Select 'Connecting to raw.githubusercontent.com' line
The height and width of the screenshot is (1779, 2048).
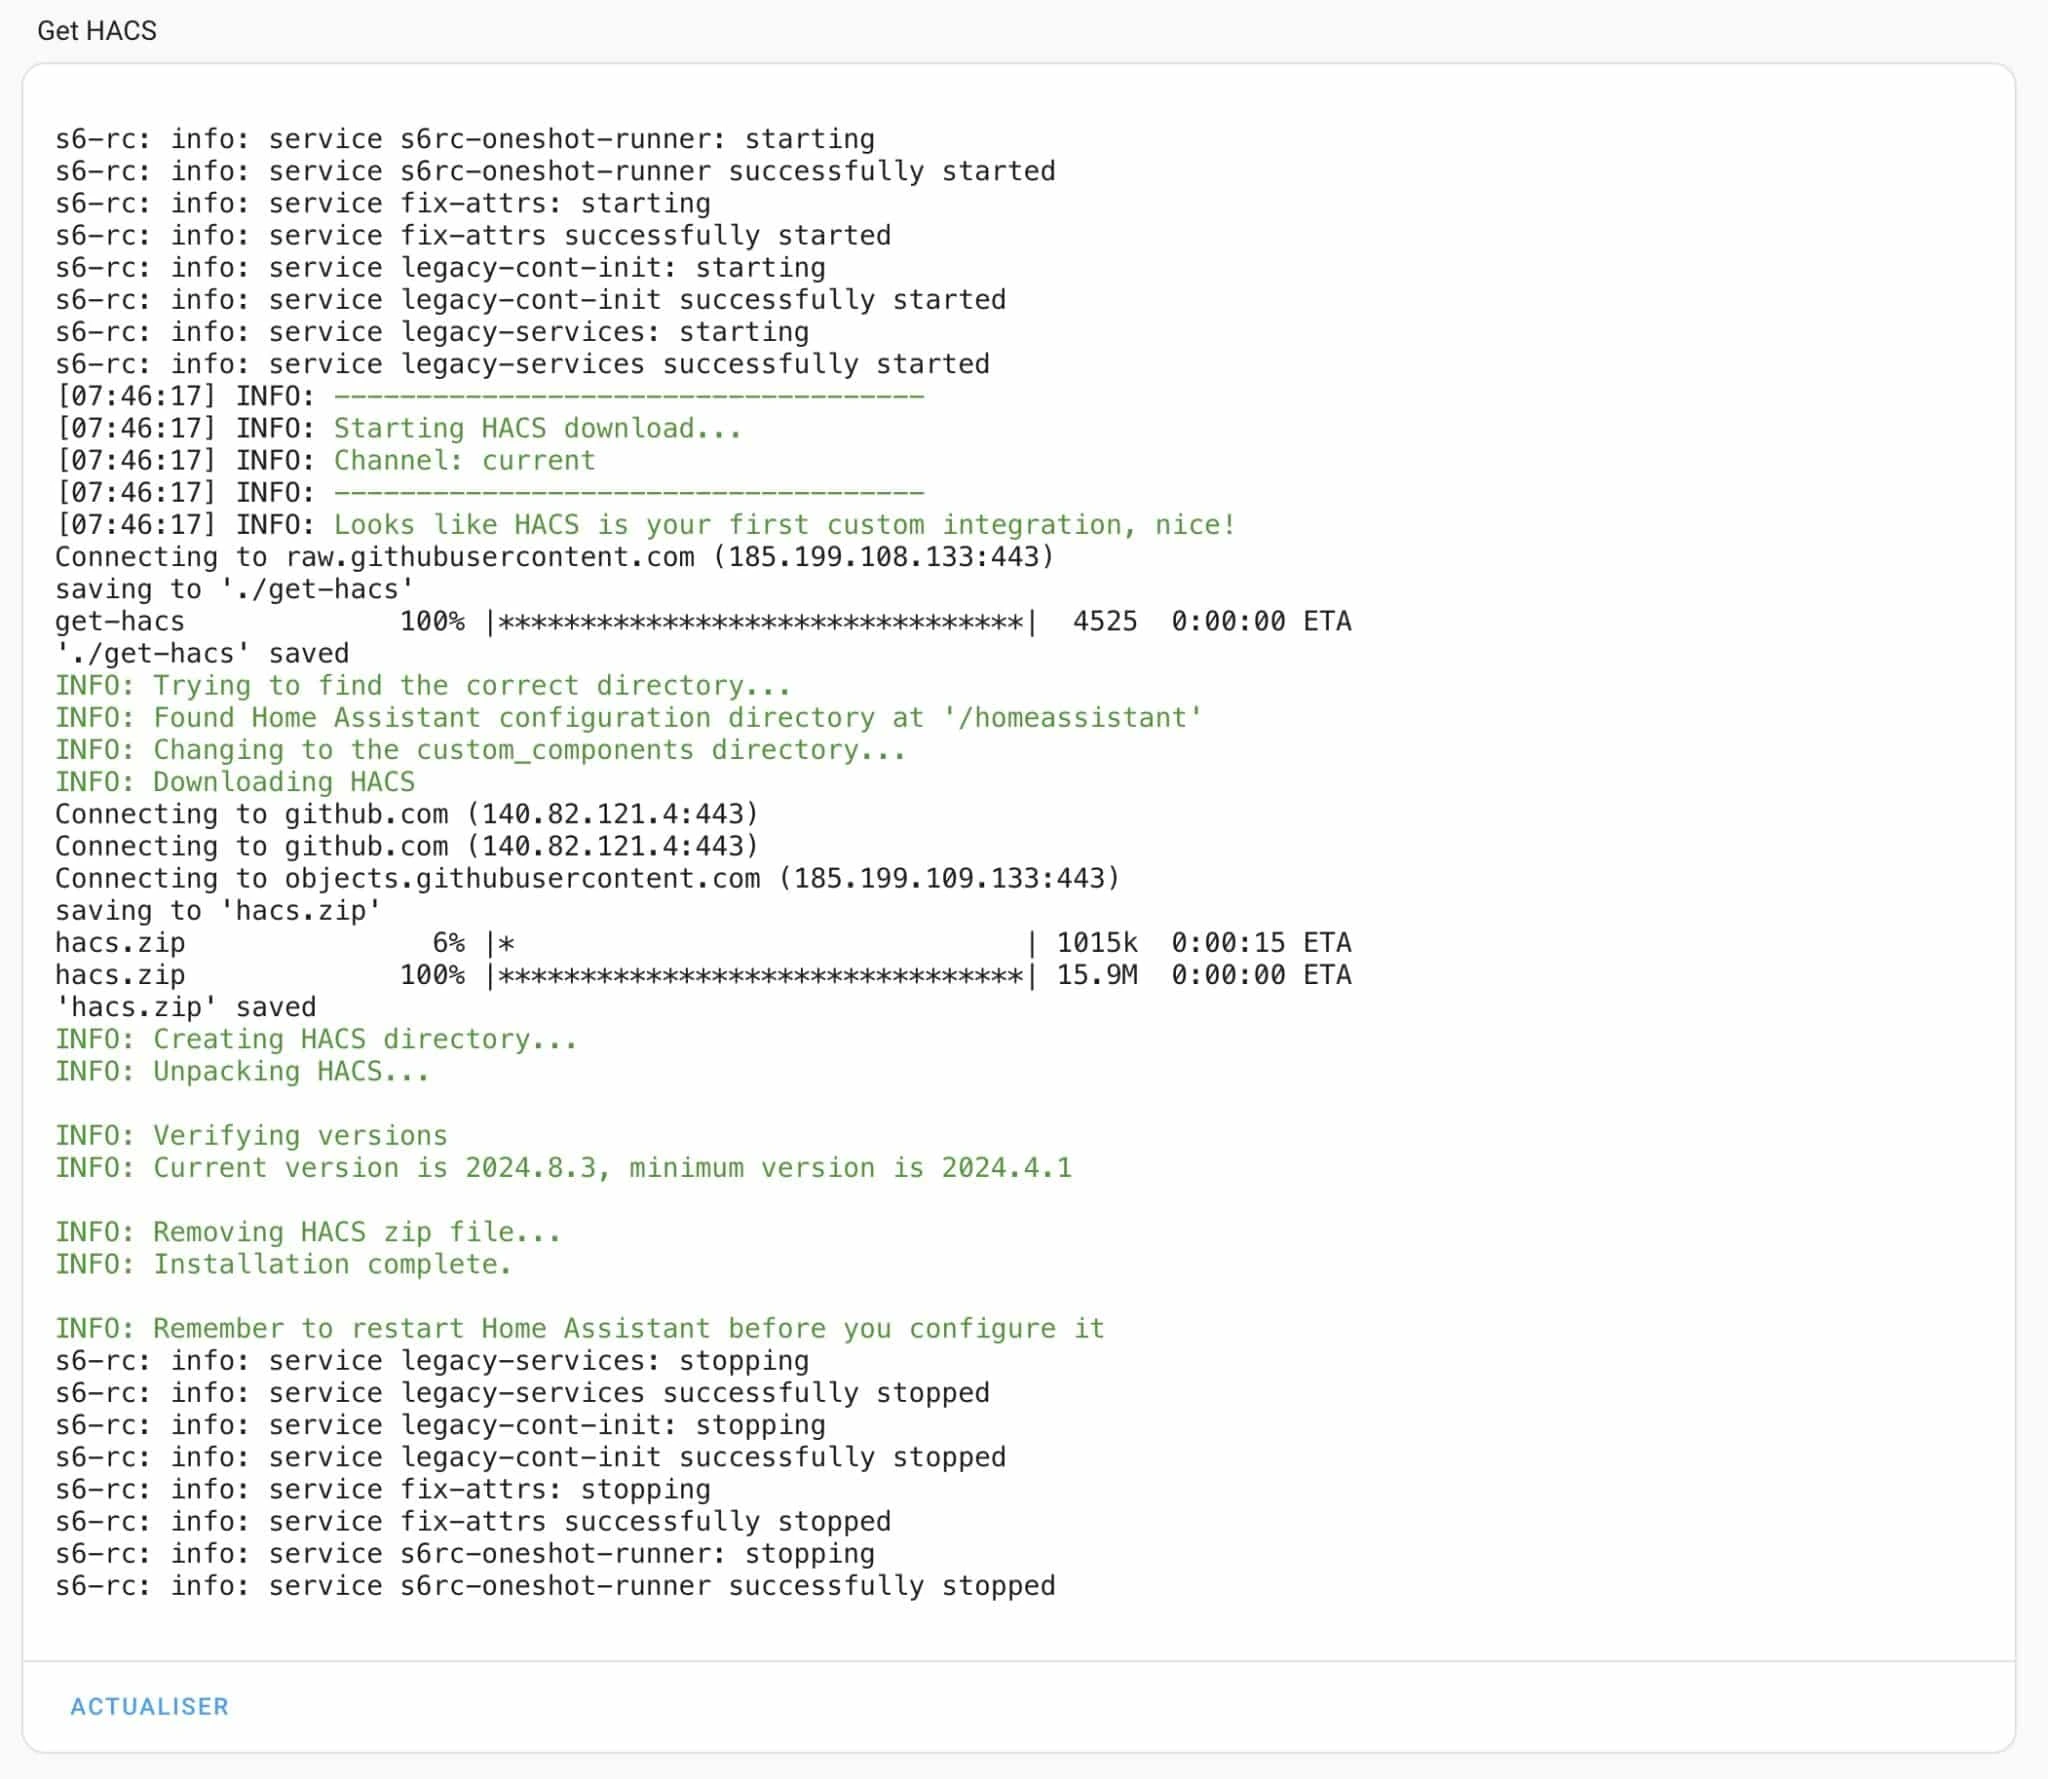click(555, 556)
